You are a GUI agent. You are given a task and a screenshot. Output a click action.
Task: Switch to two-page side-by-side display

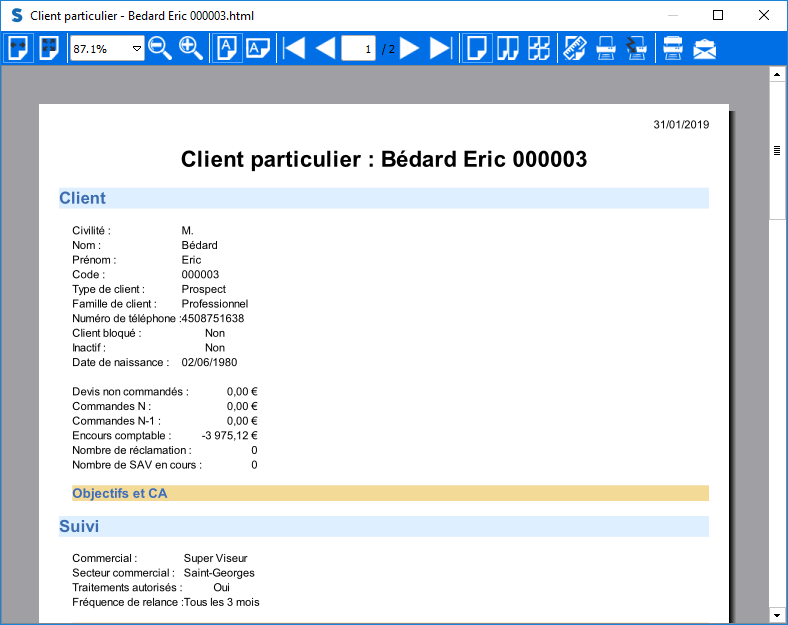point(508,48)
